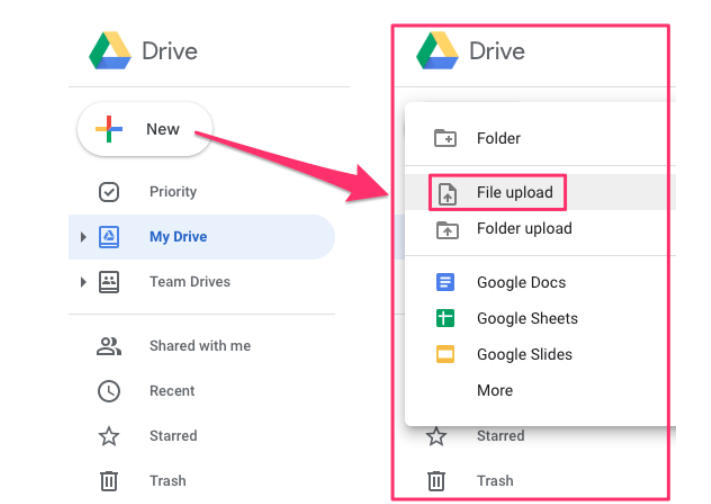Select the Team Drives label
This screenshot has height=504, width=711.
(190, 282)
